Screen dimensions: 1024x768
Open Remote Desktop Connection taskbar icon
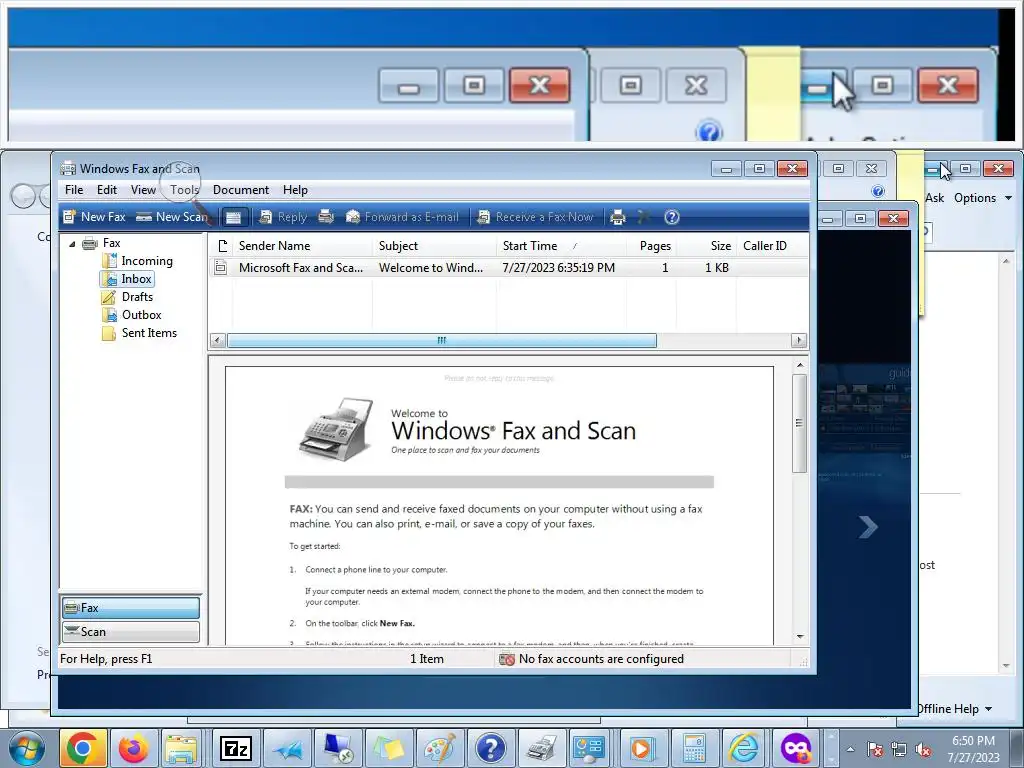tap(338, 748)
